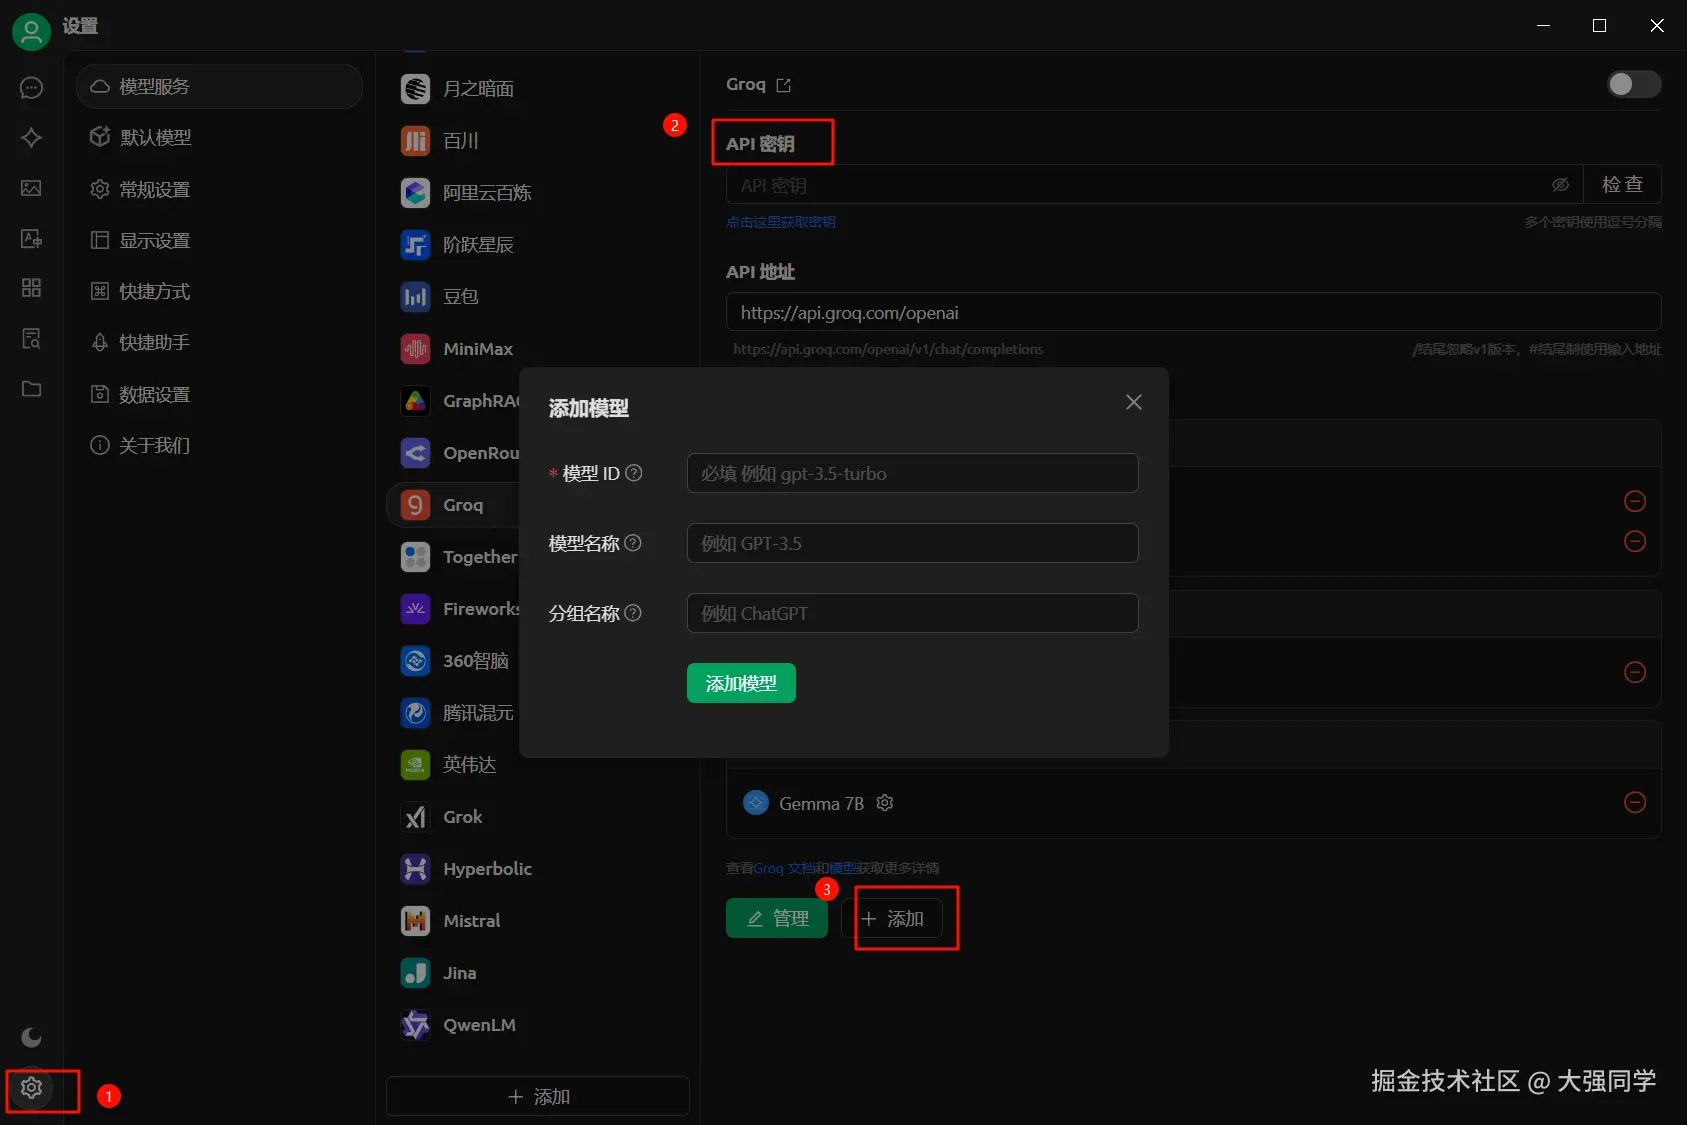Click the Together provider logo
Viewport: 1687px width, 1125px height.
point(415,557)
